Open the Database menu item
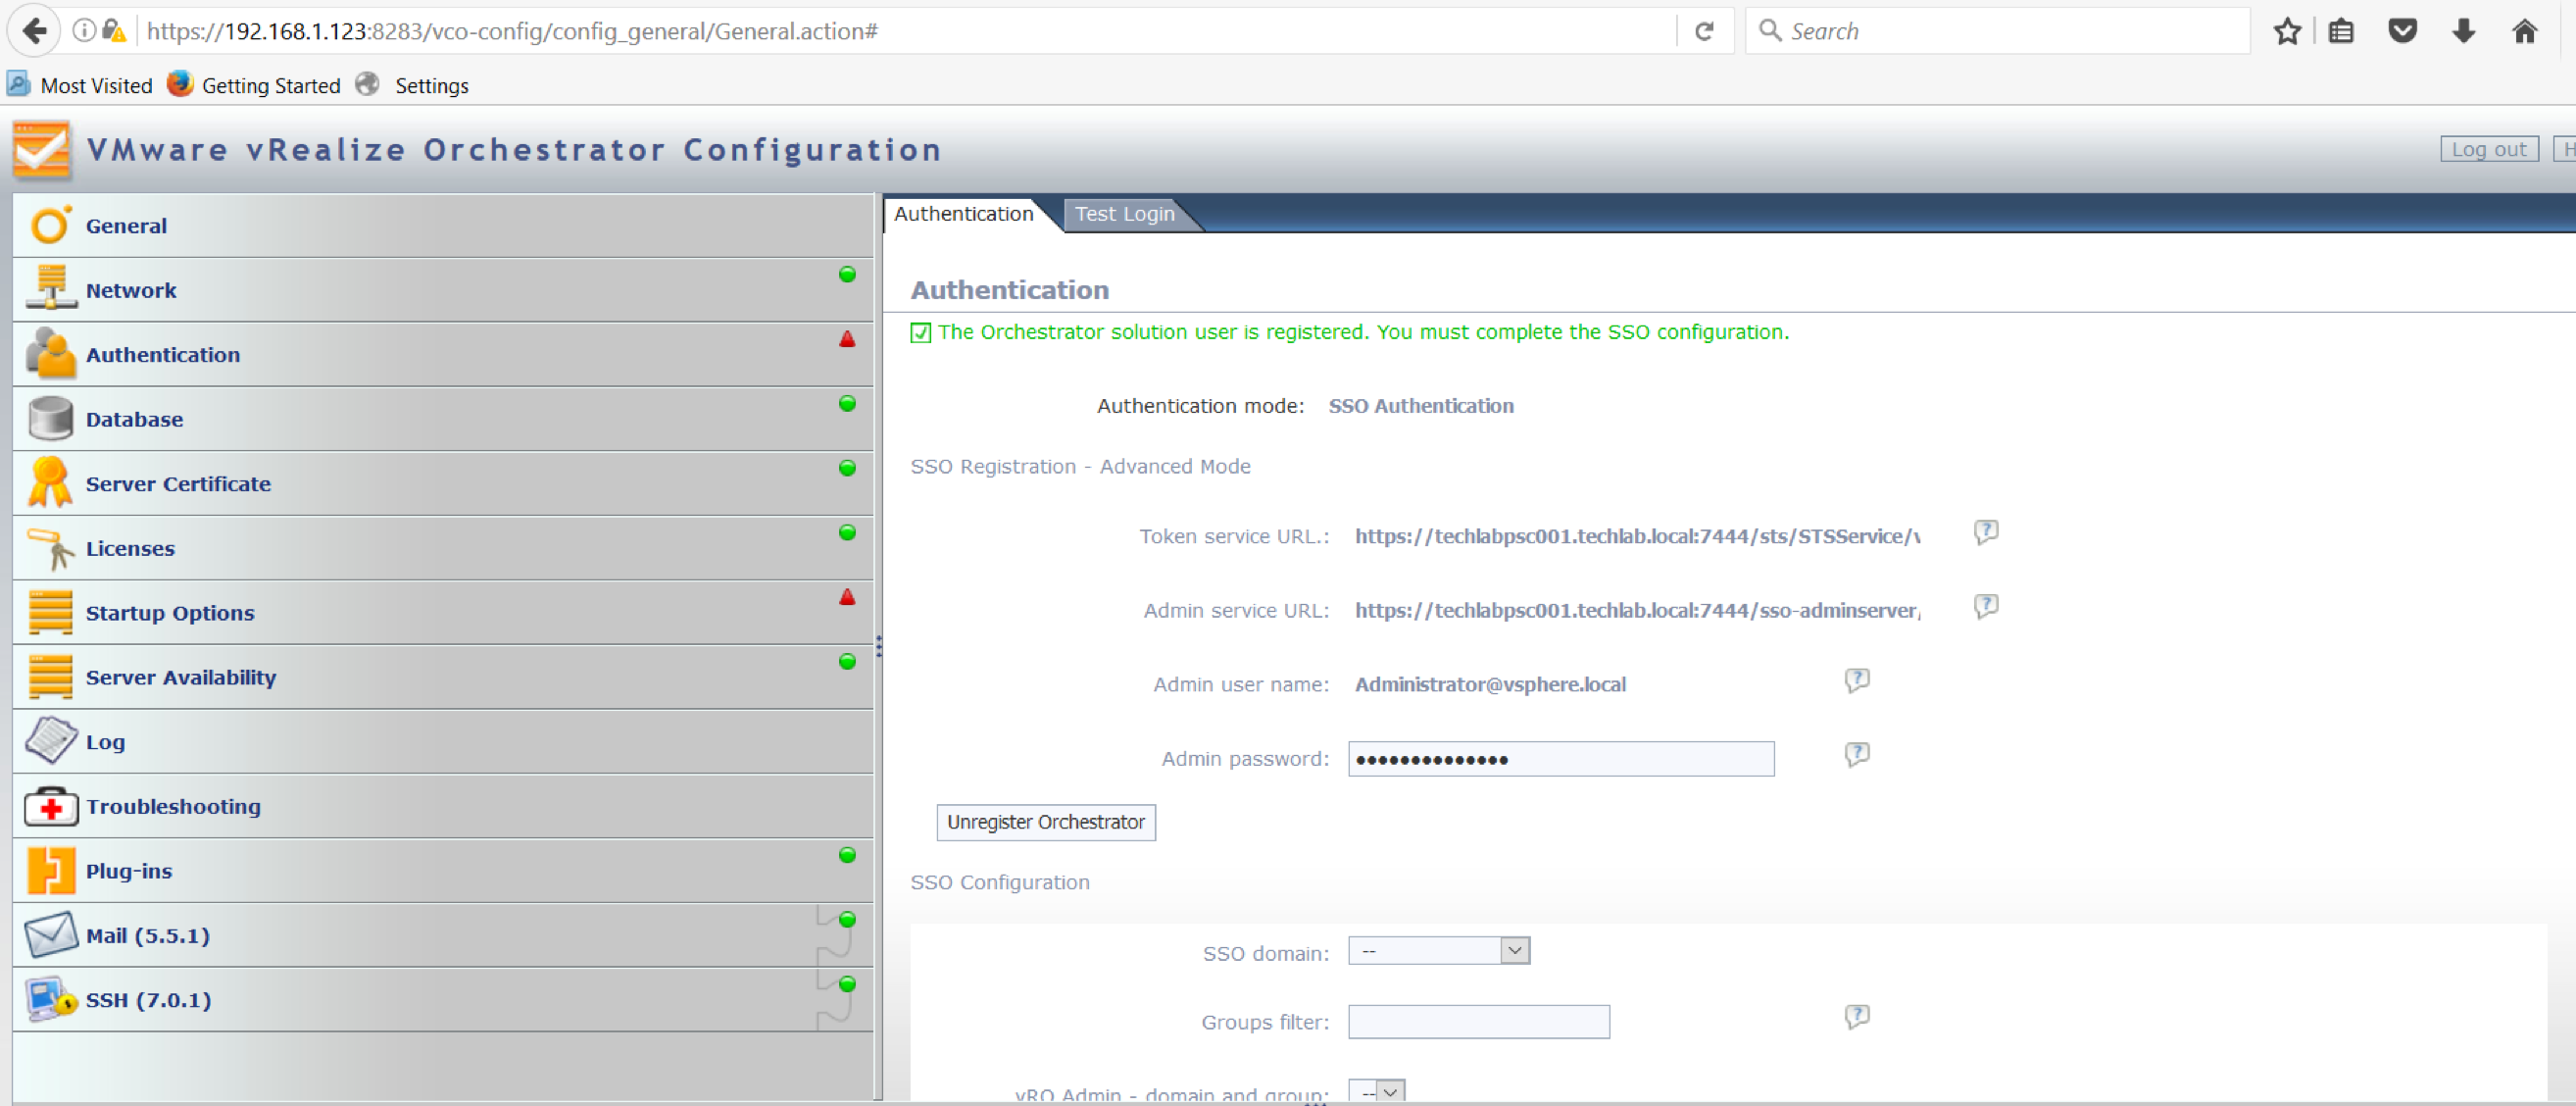The image size is (2576, 1106). 443,419
